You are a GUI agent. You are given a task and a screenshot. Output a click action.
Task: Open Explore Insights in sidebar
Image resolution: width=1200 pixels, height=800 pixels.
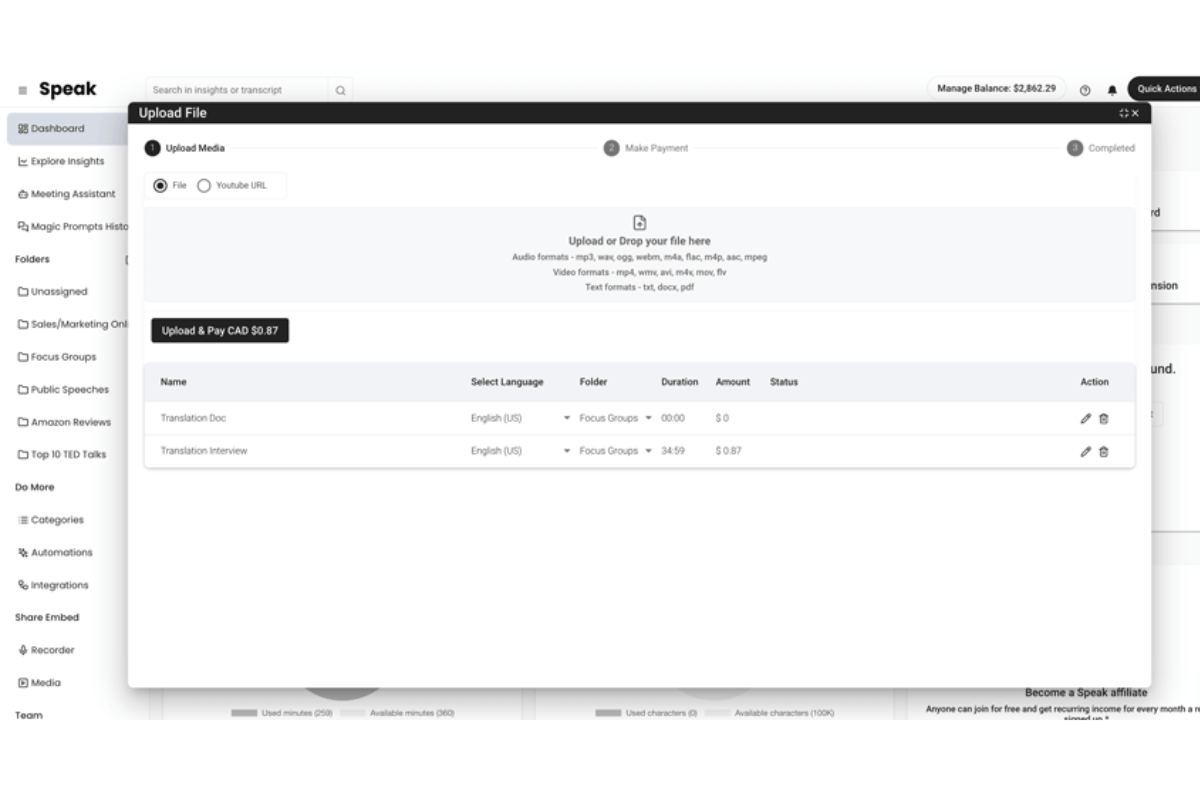pos(66,161)
